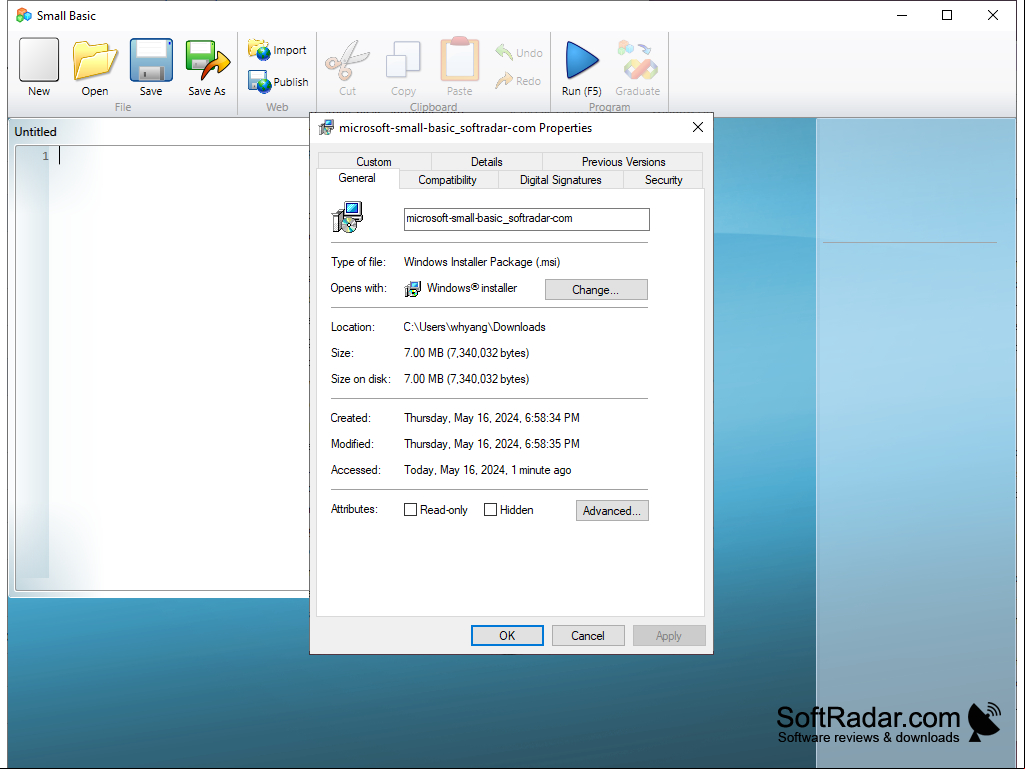1025x769 pixels.
Task: Close the Small Basic window
Action: click(992, 15)
